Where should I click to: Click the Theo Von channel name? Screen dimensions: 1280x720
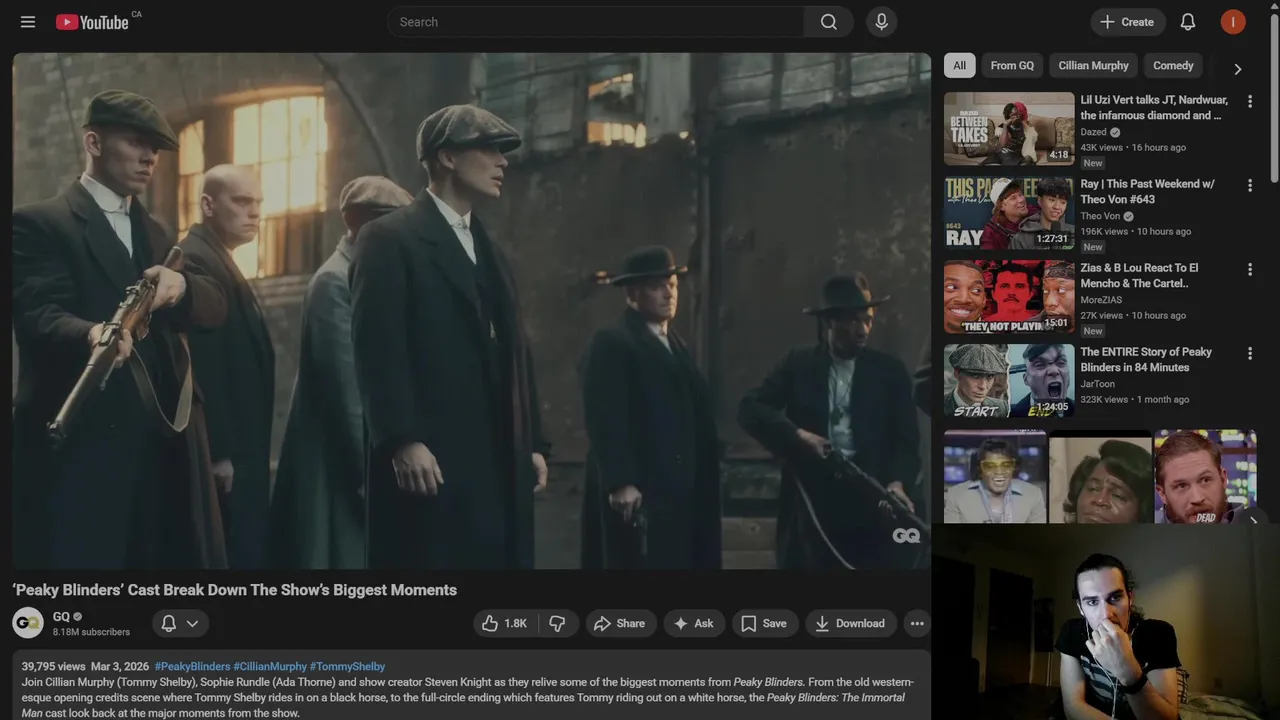point(1100,216)
